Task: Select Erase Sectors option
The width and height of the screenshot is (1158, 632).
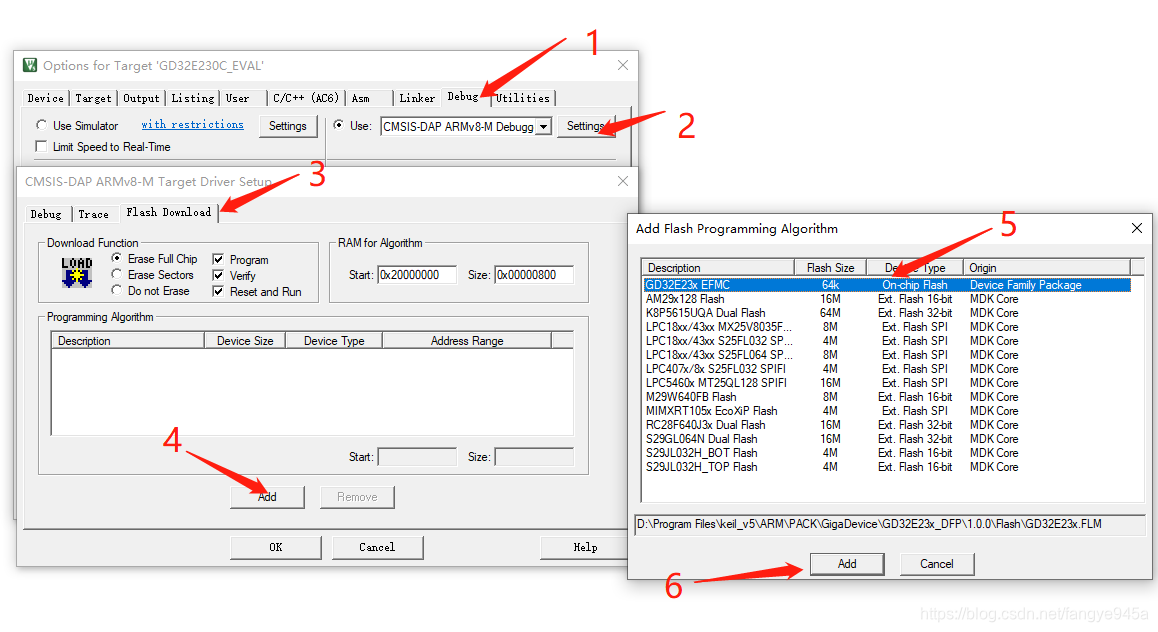Action: point(117,274)
